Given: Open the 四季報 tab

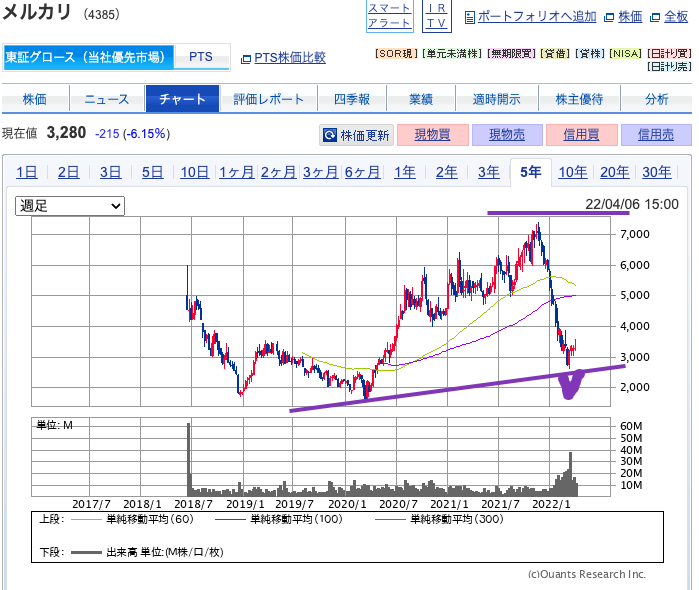Looking at the screenshot, I should coord(352,99).
